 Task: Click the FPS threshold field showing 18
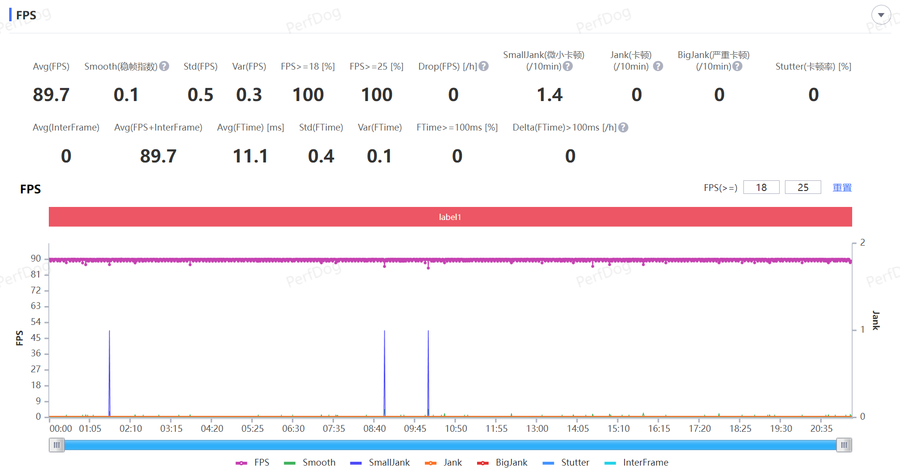[x=761, y=188]
